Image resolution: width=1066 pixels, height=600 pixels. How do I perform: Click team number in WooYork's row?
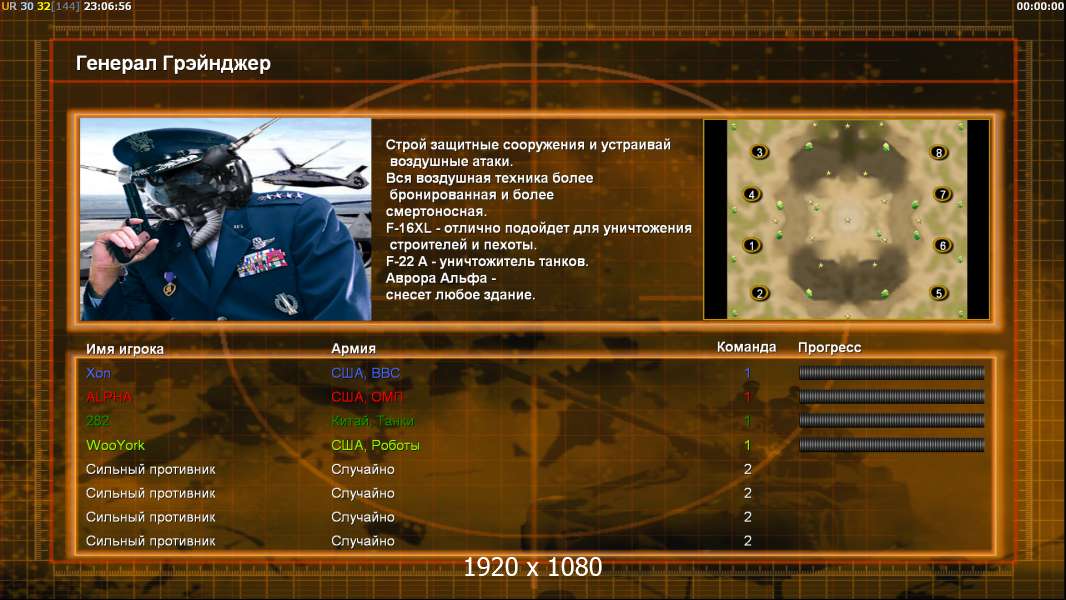pyautogui.click(x=747, y=445)
